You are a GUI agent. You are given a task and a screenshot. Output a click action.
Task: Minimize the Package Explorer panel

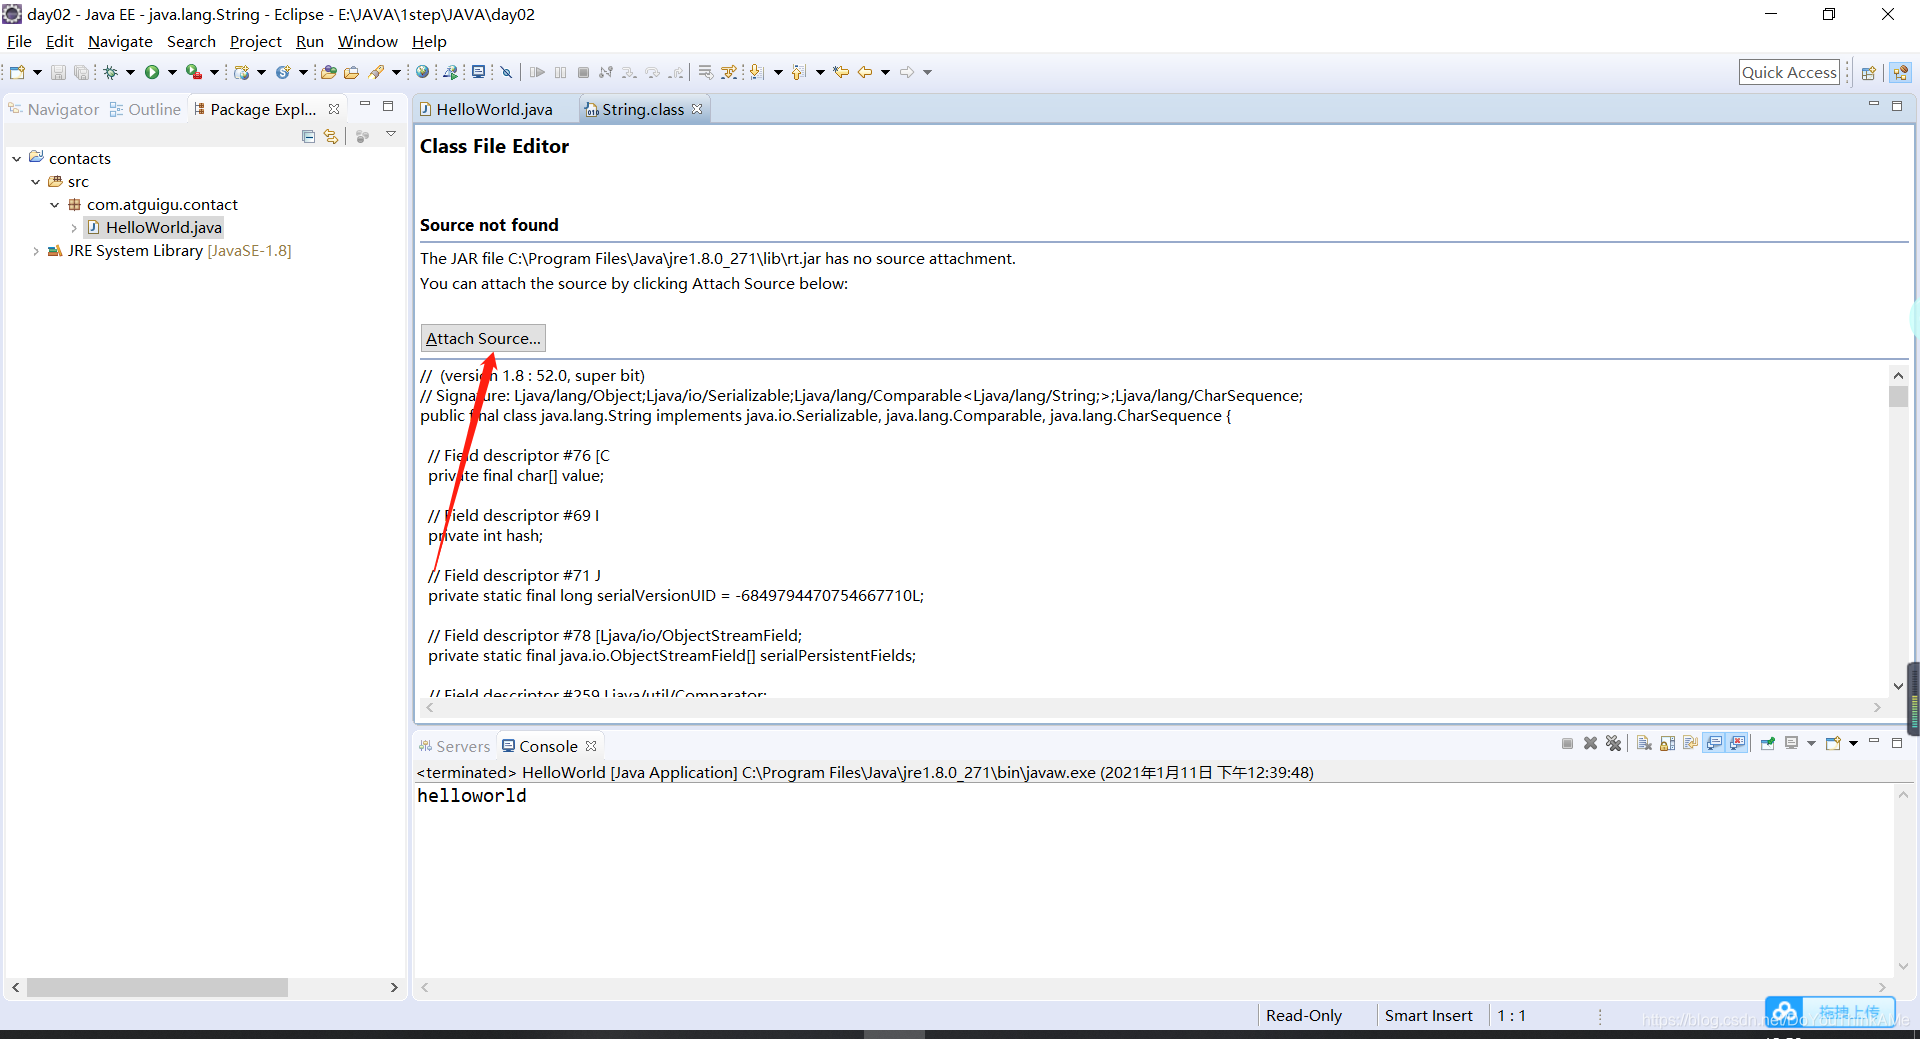(x=365, y=105)
